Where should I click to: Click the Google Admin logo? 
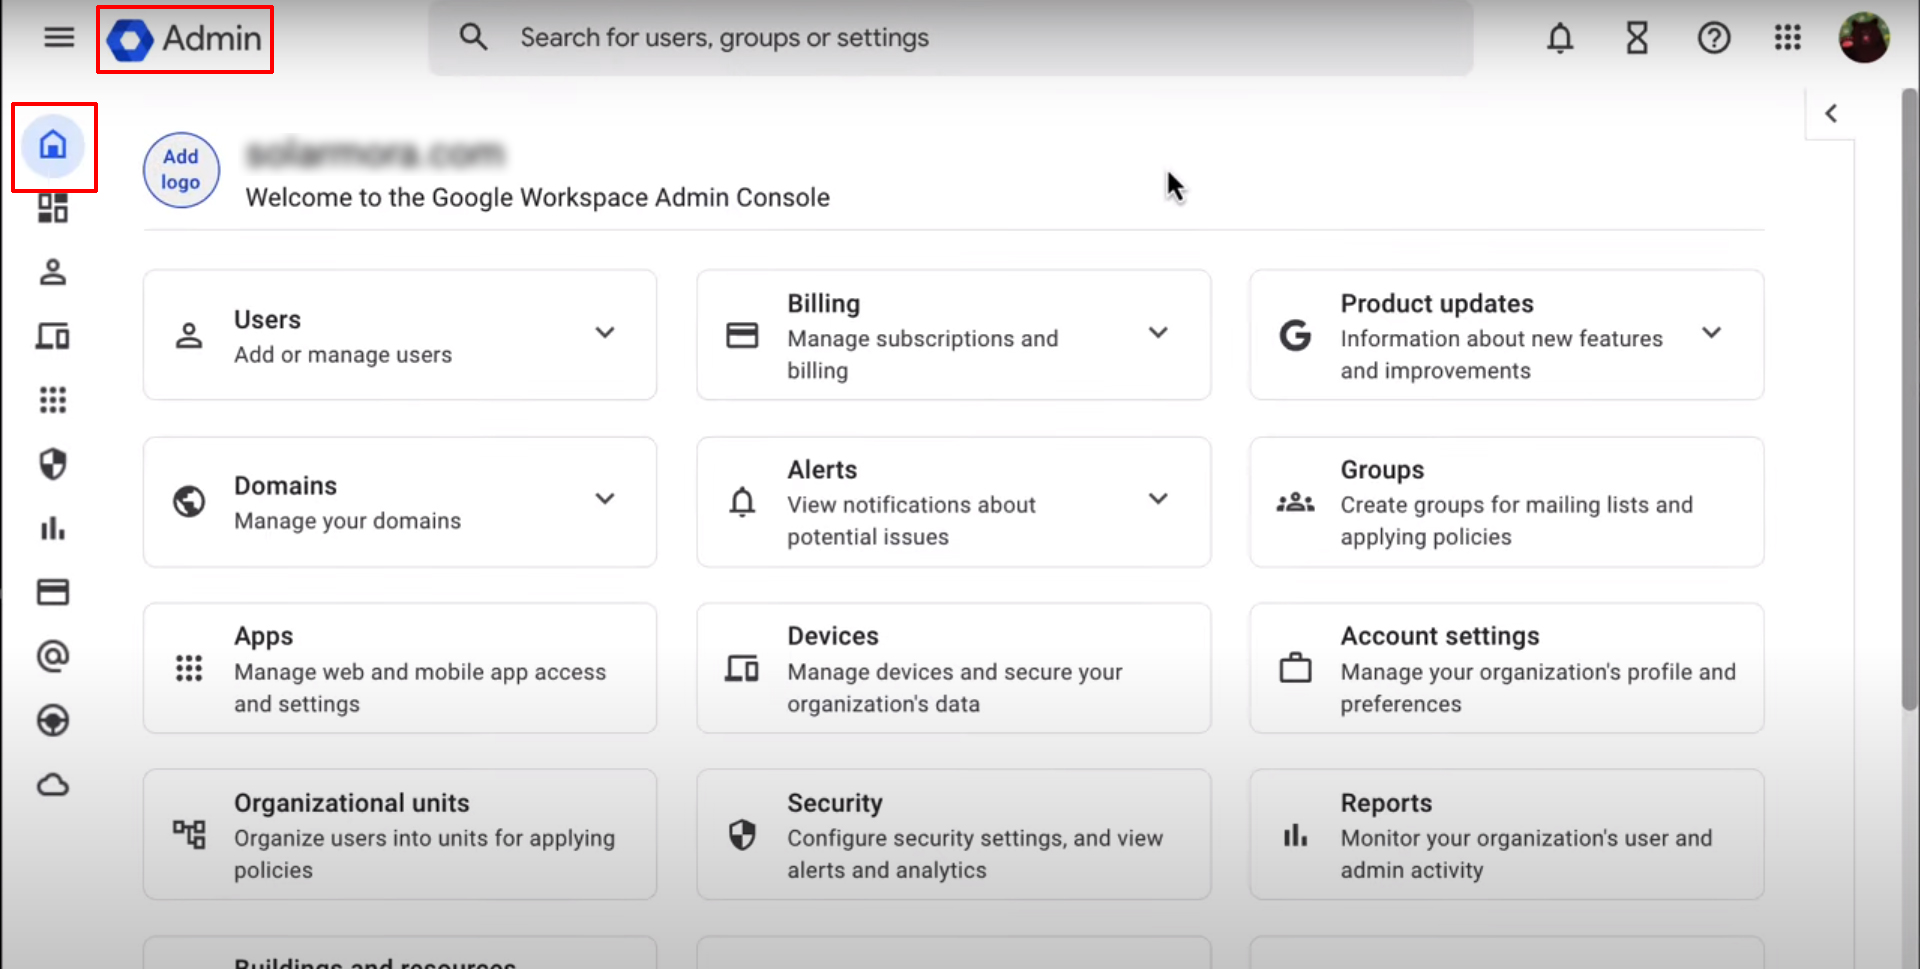[x=185, y=39]
